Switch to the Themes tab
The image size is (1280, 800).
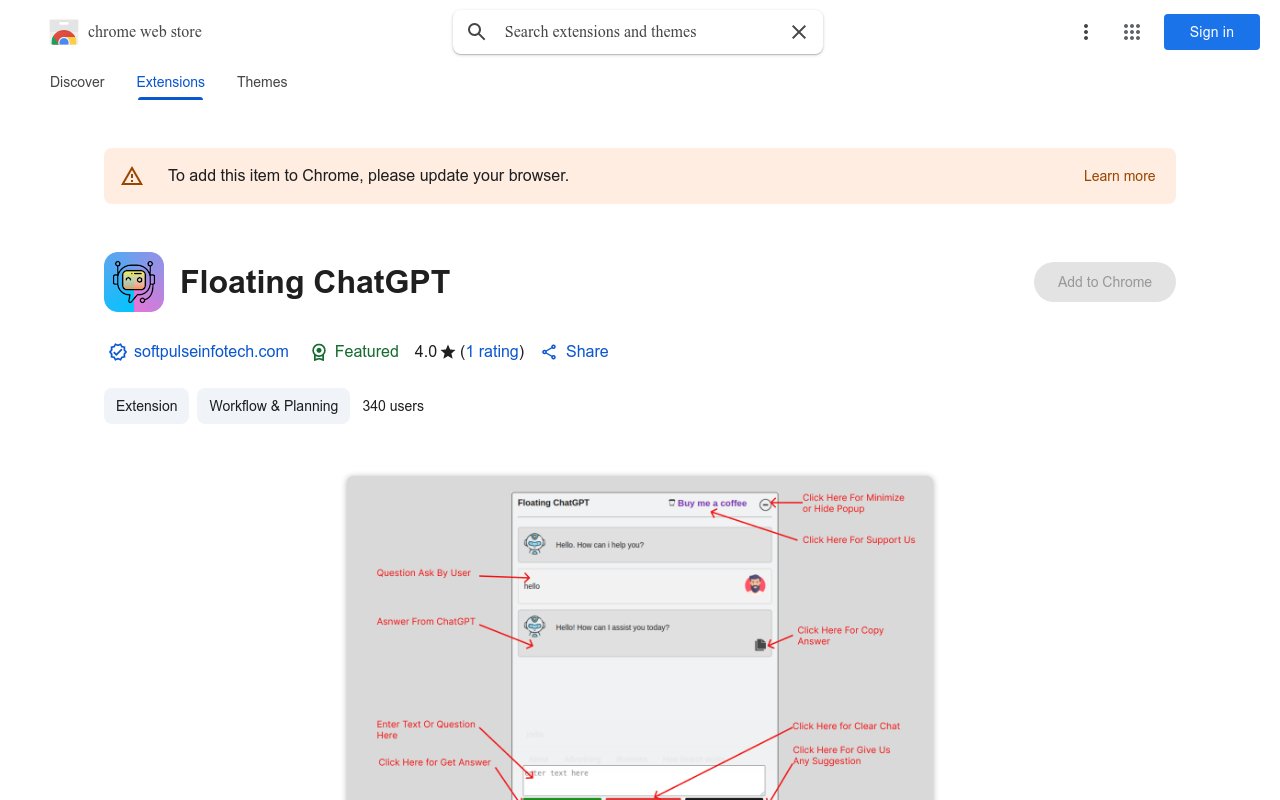262,82
